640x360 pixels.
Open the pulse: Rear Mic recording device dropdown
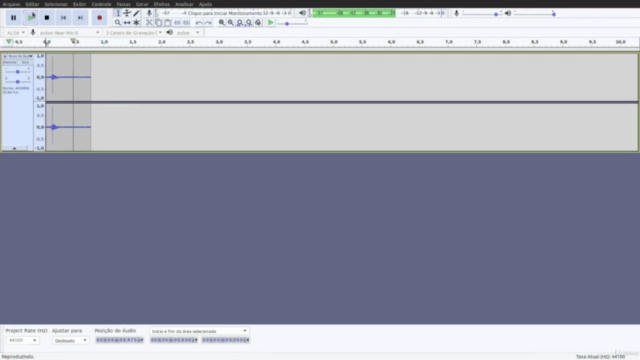(x=69, y=33)
